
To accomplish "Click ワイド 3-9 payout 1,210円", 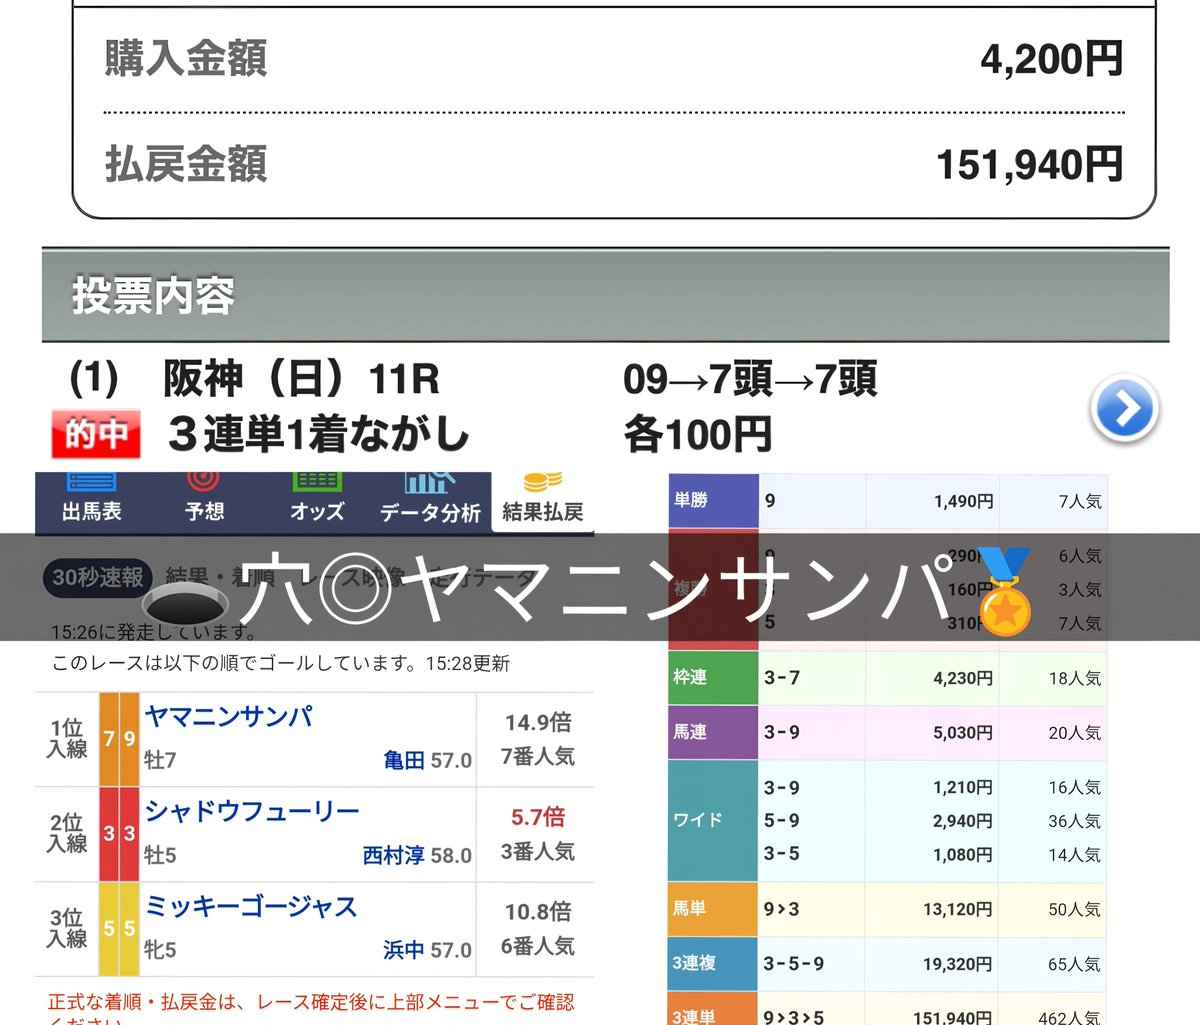I will [963, 788].
